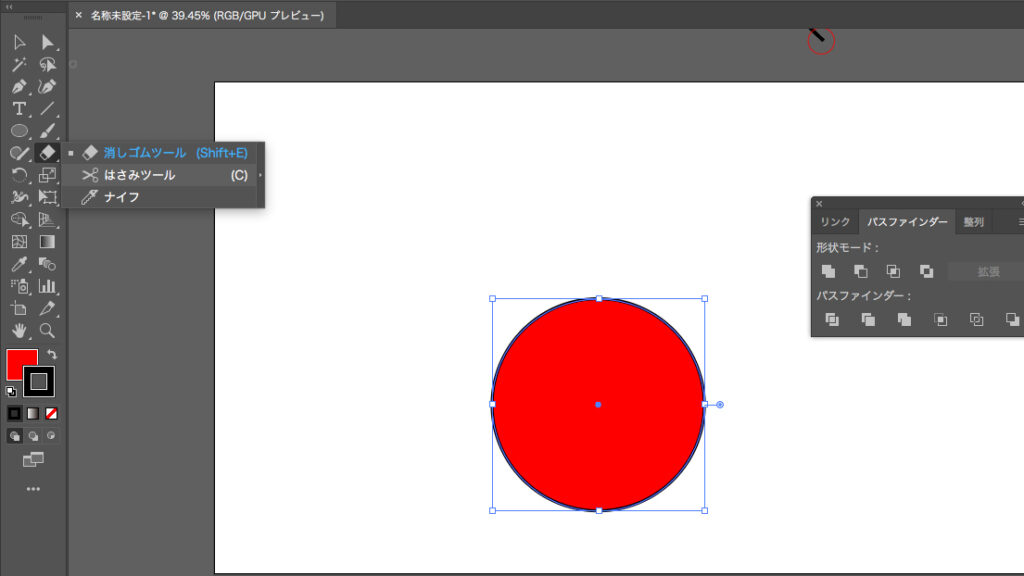Click the black Stroke swatch
The height and width of the screenshot is (576, 1024).
tap(39, 382)
